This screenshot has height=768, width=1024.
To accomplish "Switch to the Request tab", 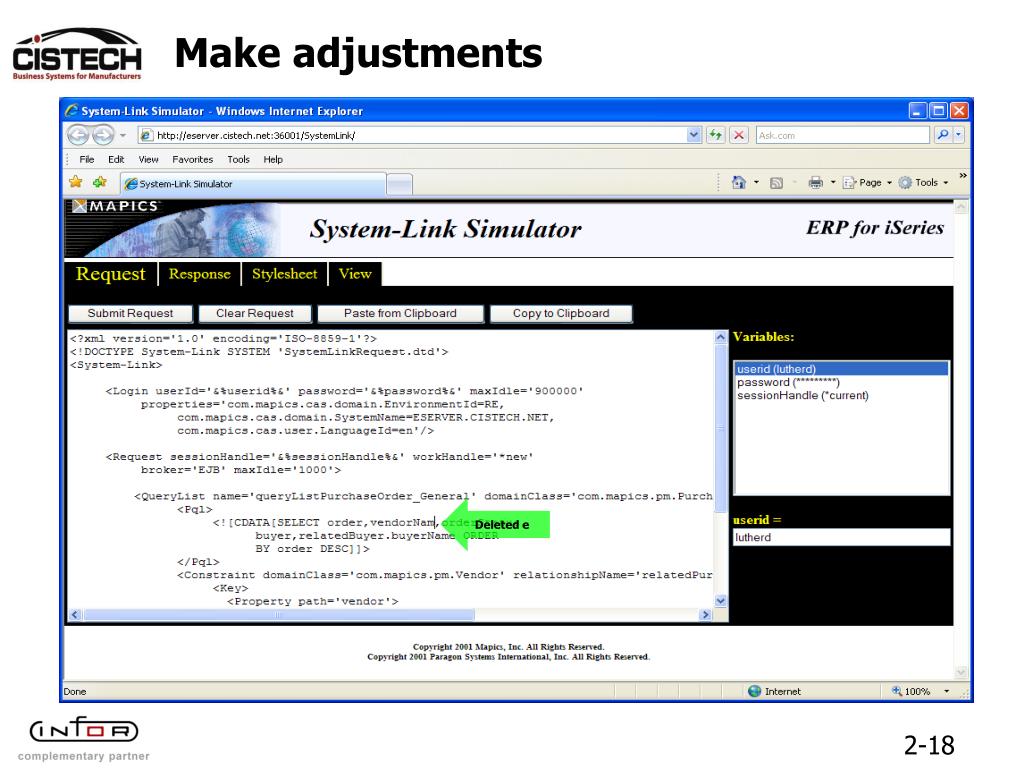I will point(110,274).
